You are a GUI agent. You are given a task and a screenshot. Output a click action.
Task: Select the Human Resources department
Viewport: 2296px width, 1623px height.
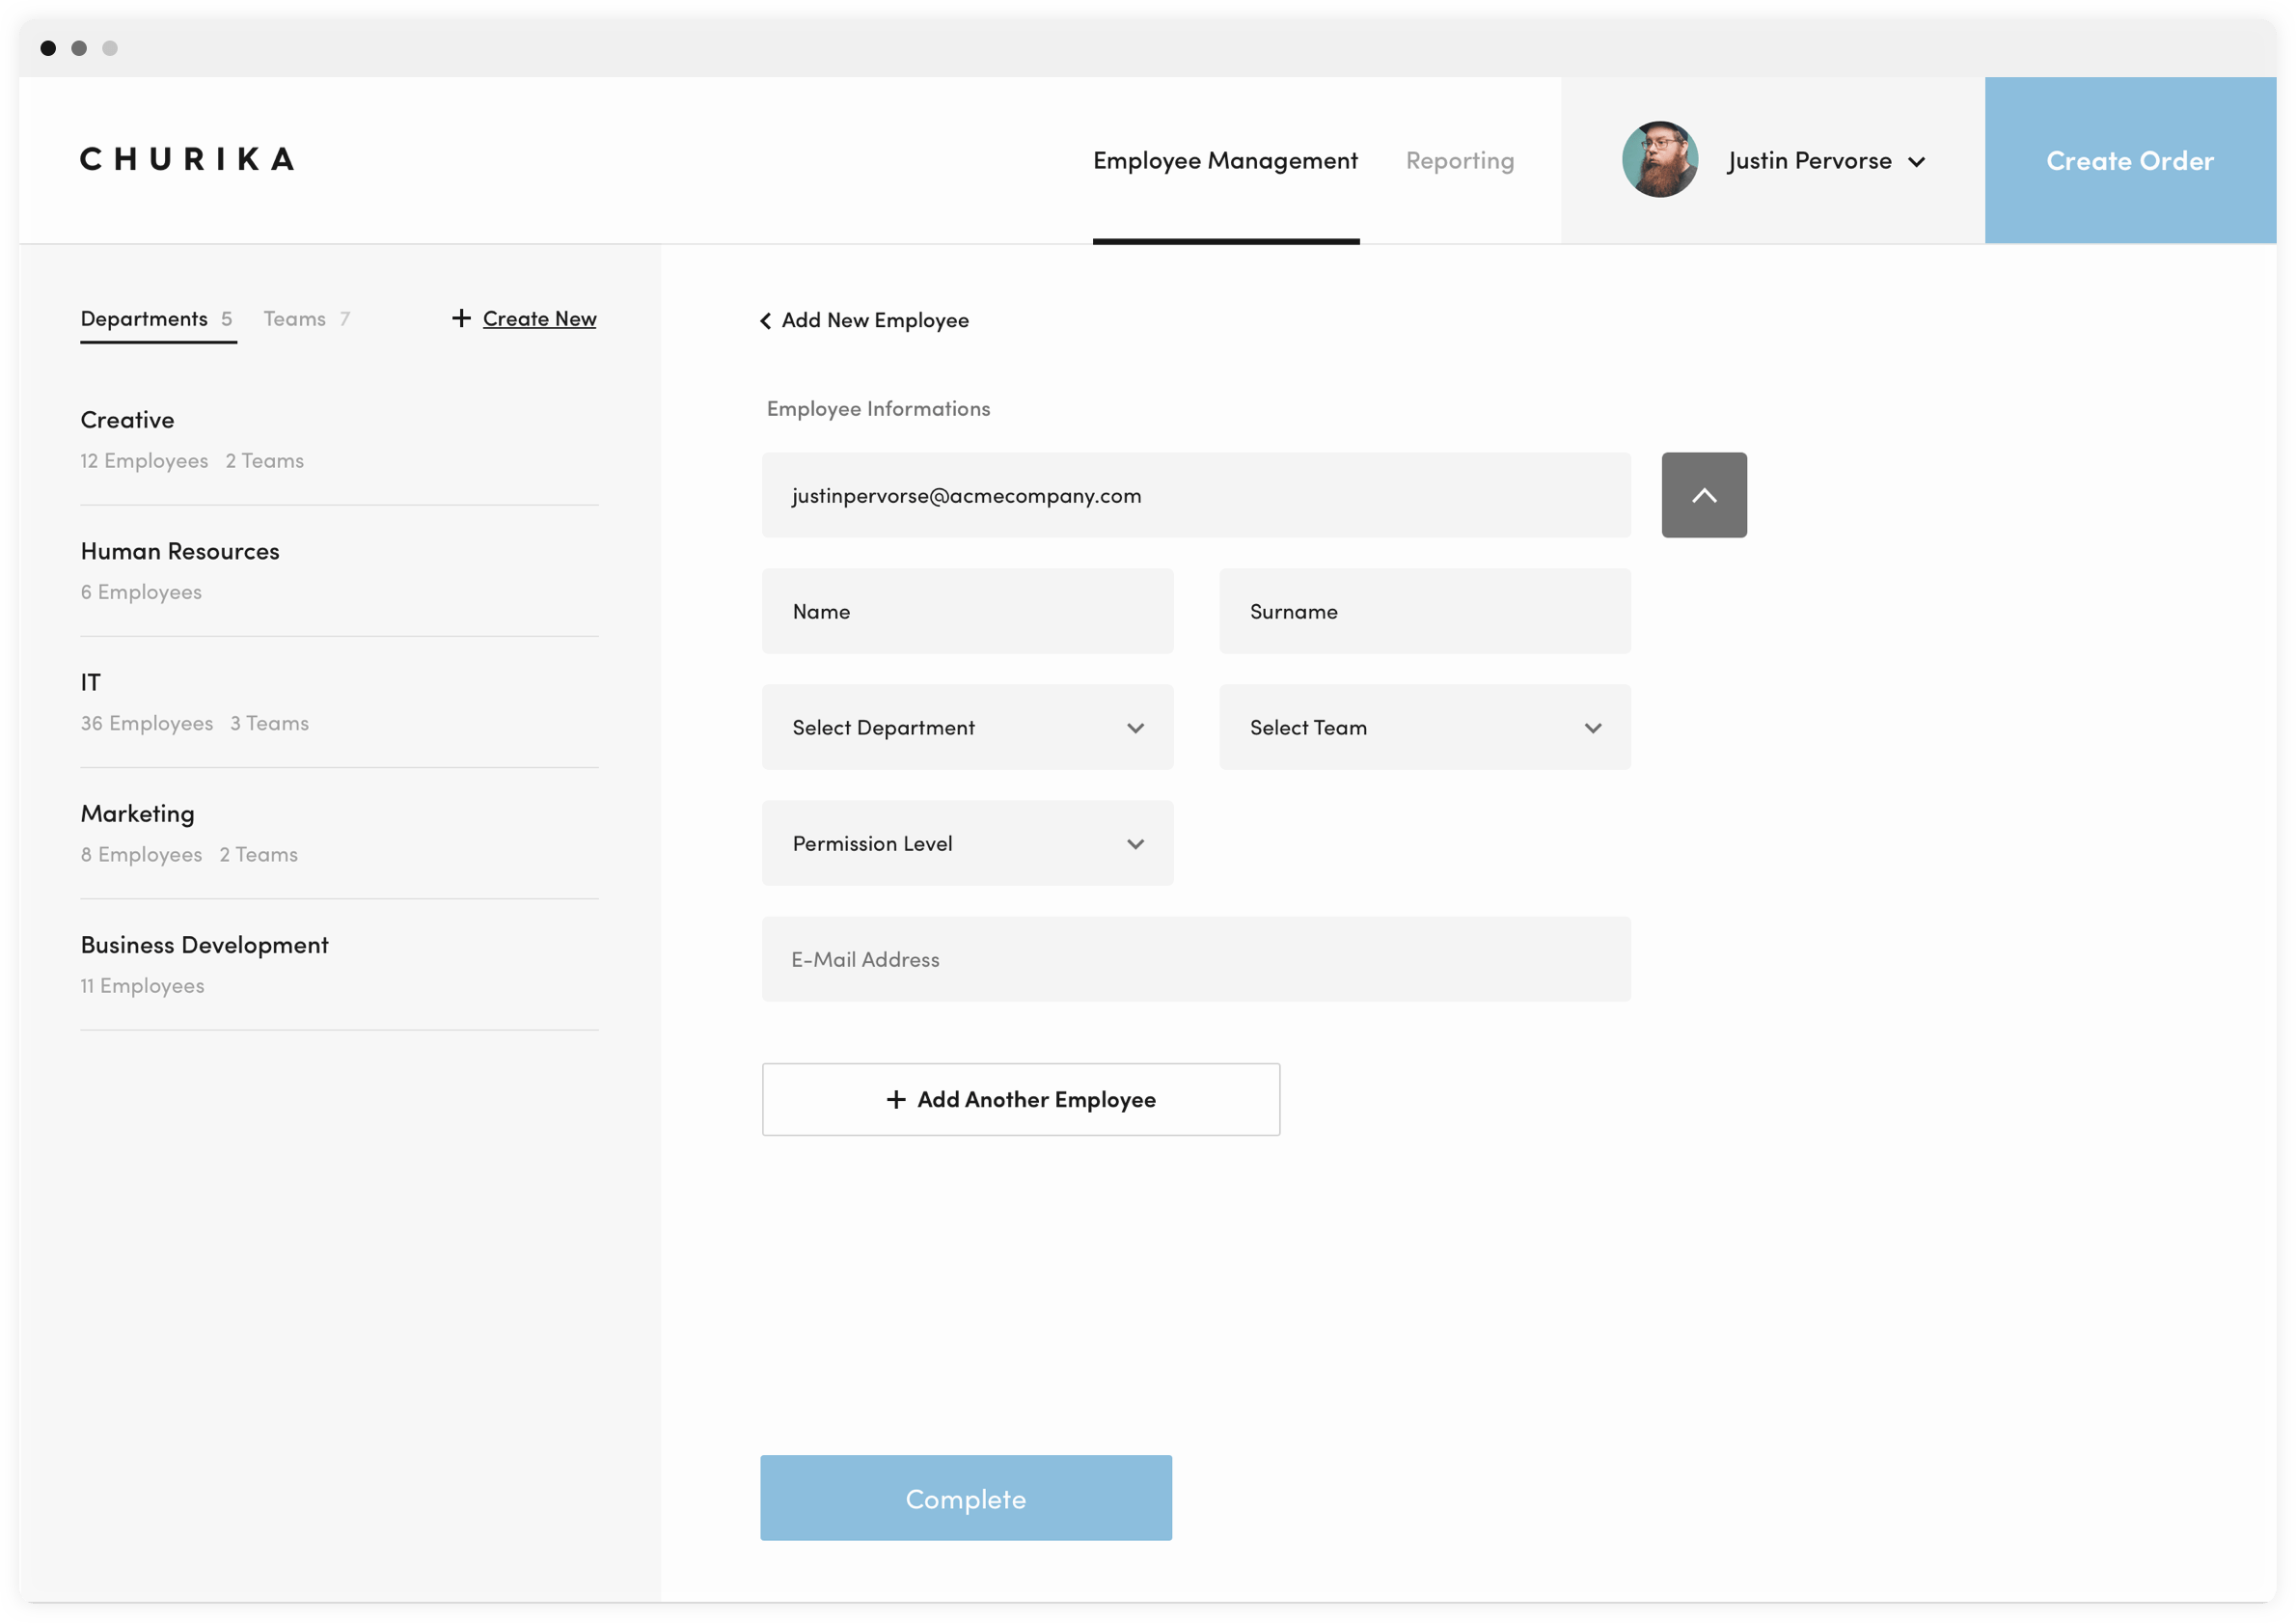pyautogui.click(x=339, y=571)
